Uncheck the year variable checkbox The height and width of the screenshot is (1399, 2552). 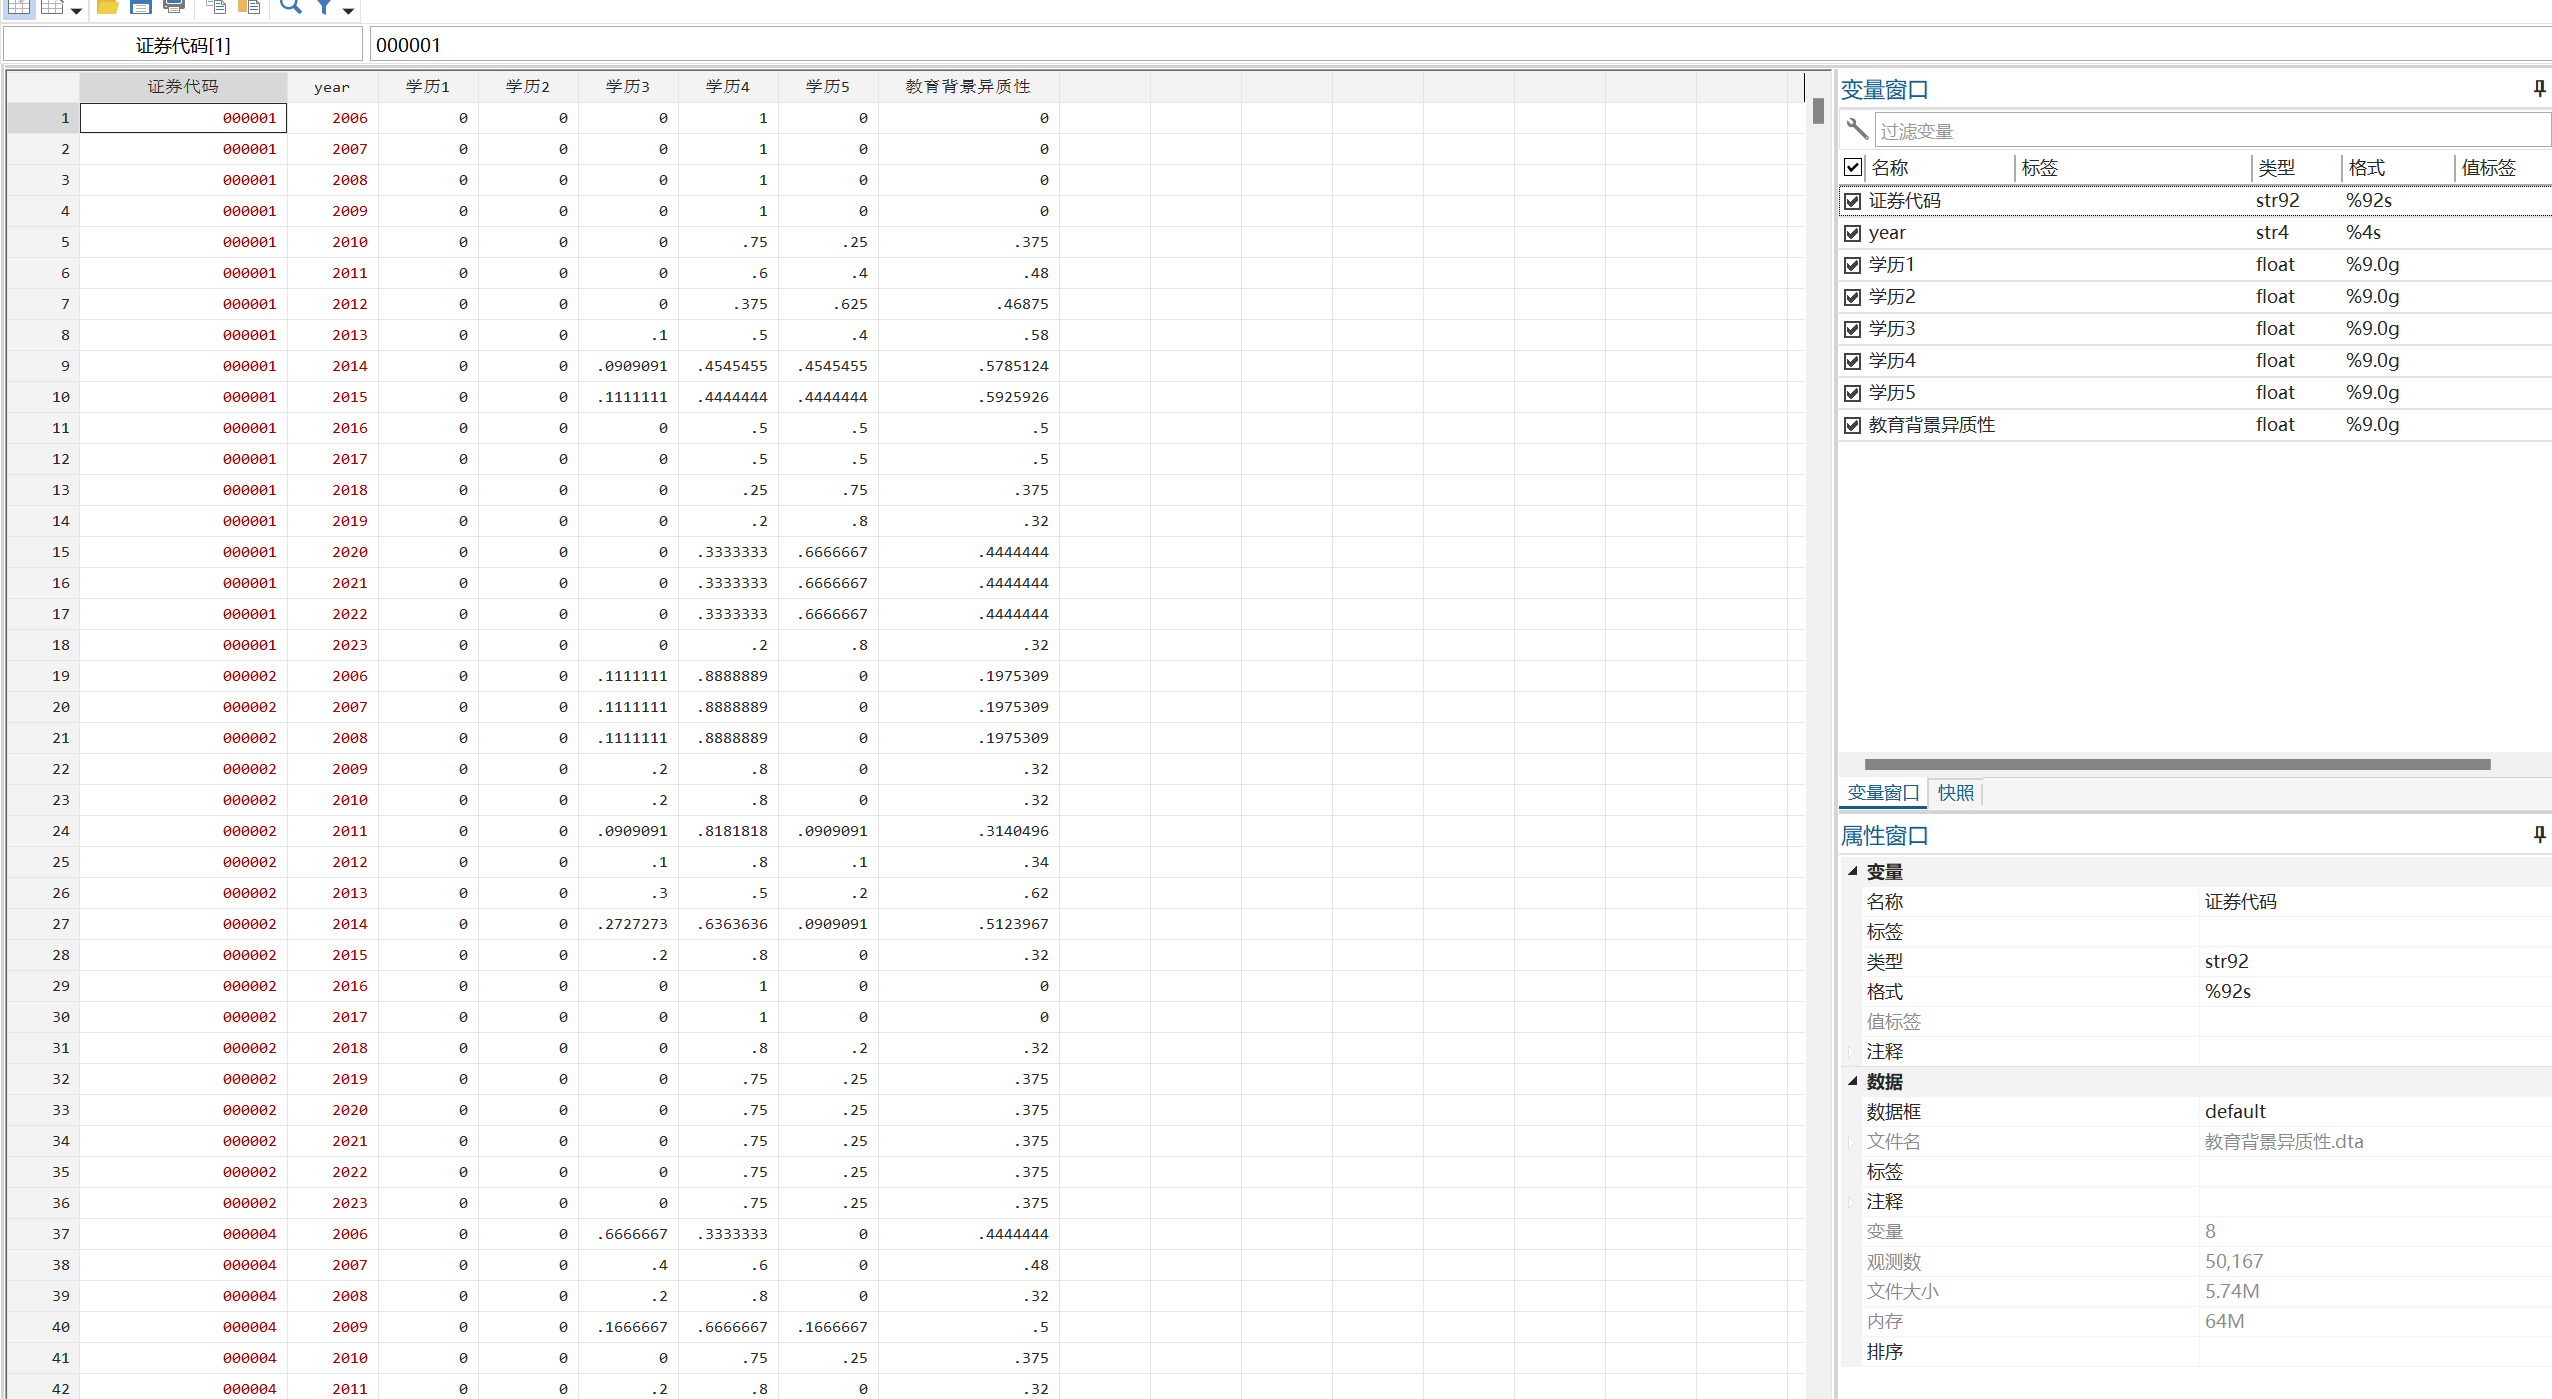pos(1852,233)
